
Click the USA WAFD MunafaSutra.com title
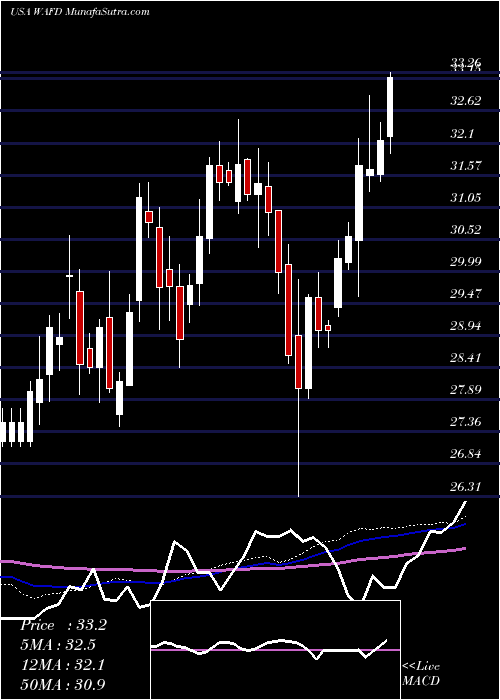(x=79, y=12)
